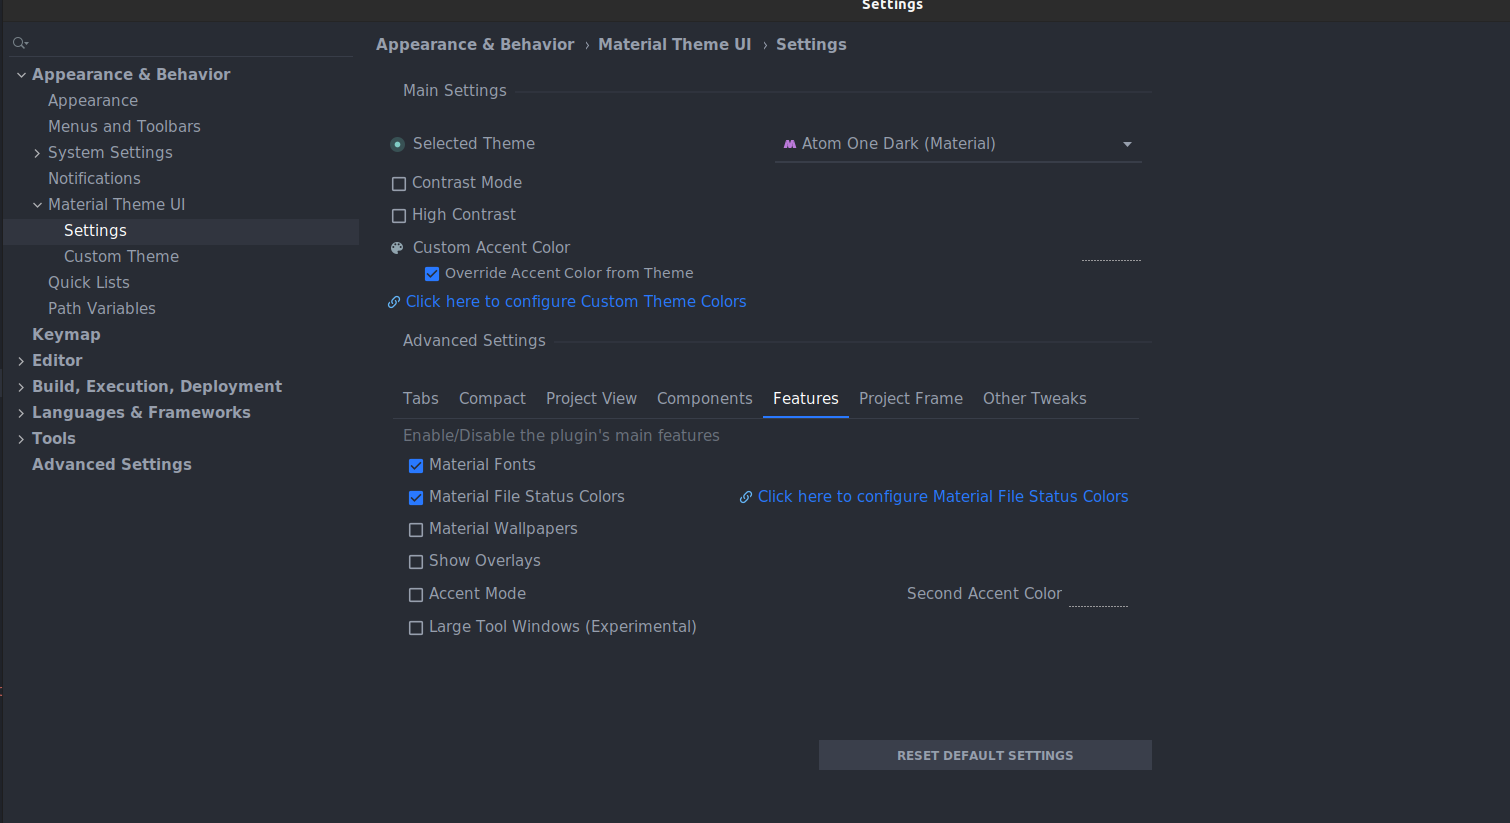
Task: Click the Selected Theme indicator icon
Action: click(397, 144)
